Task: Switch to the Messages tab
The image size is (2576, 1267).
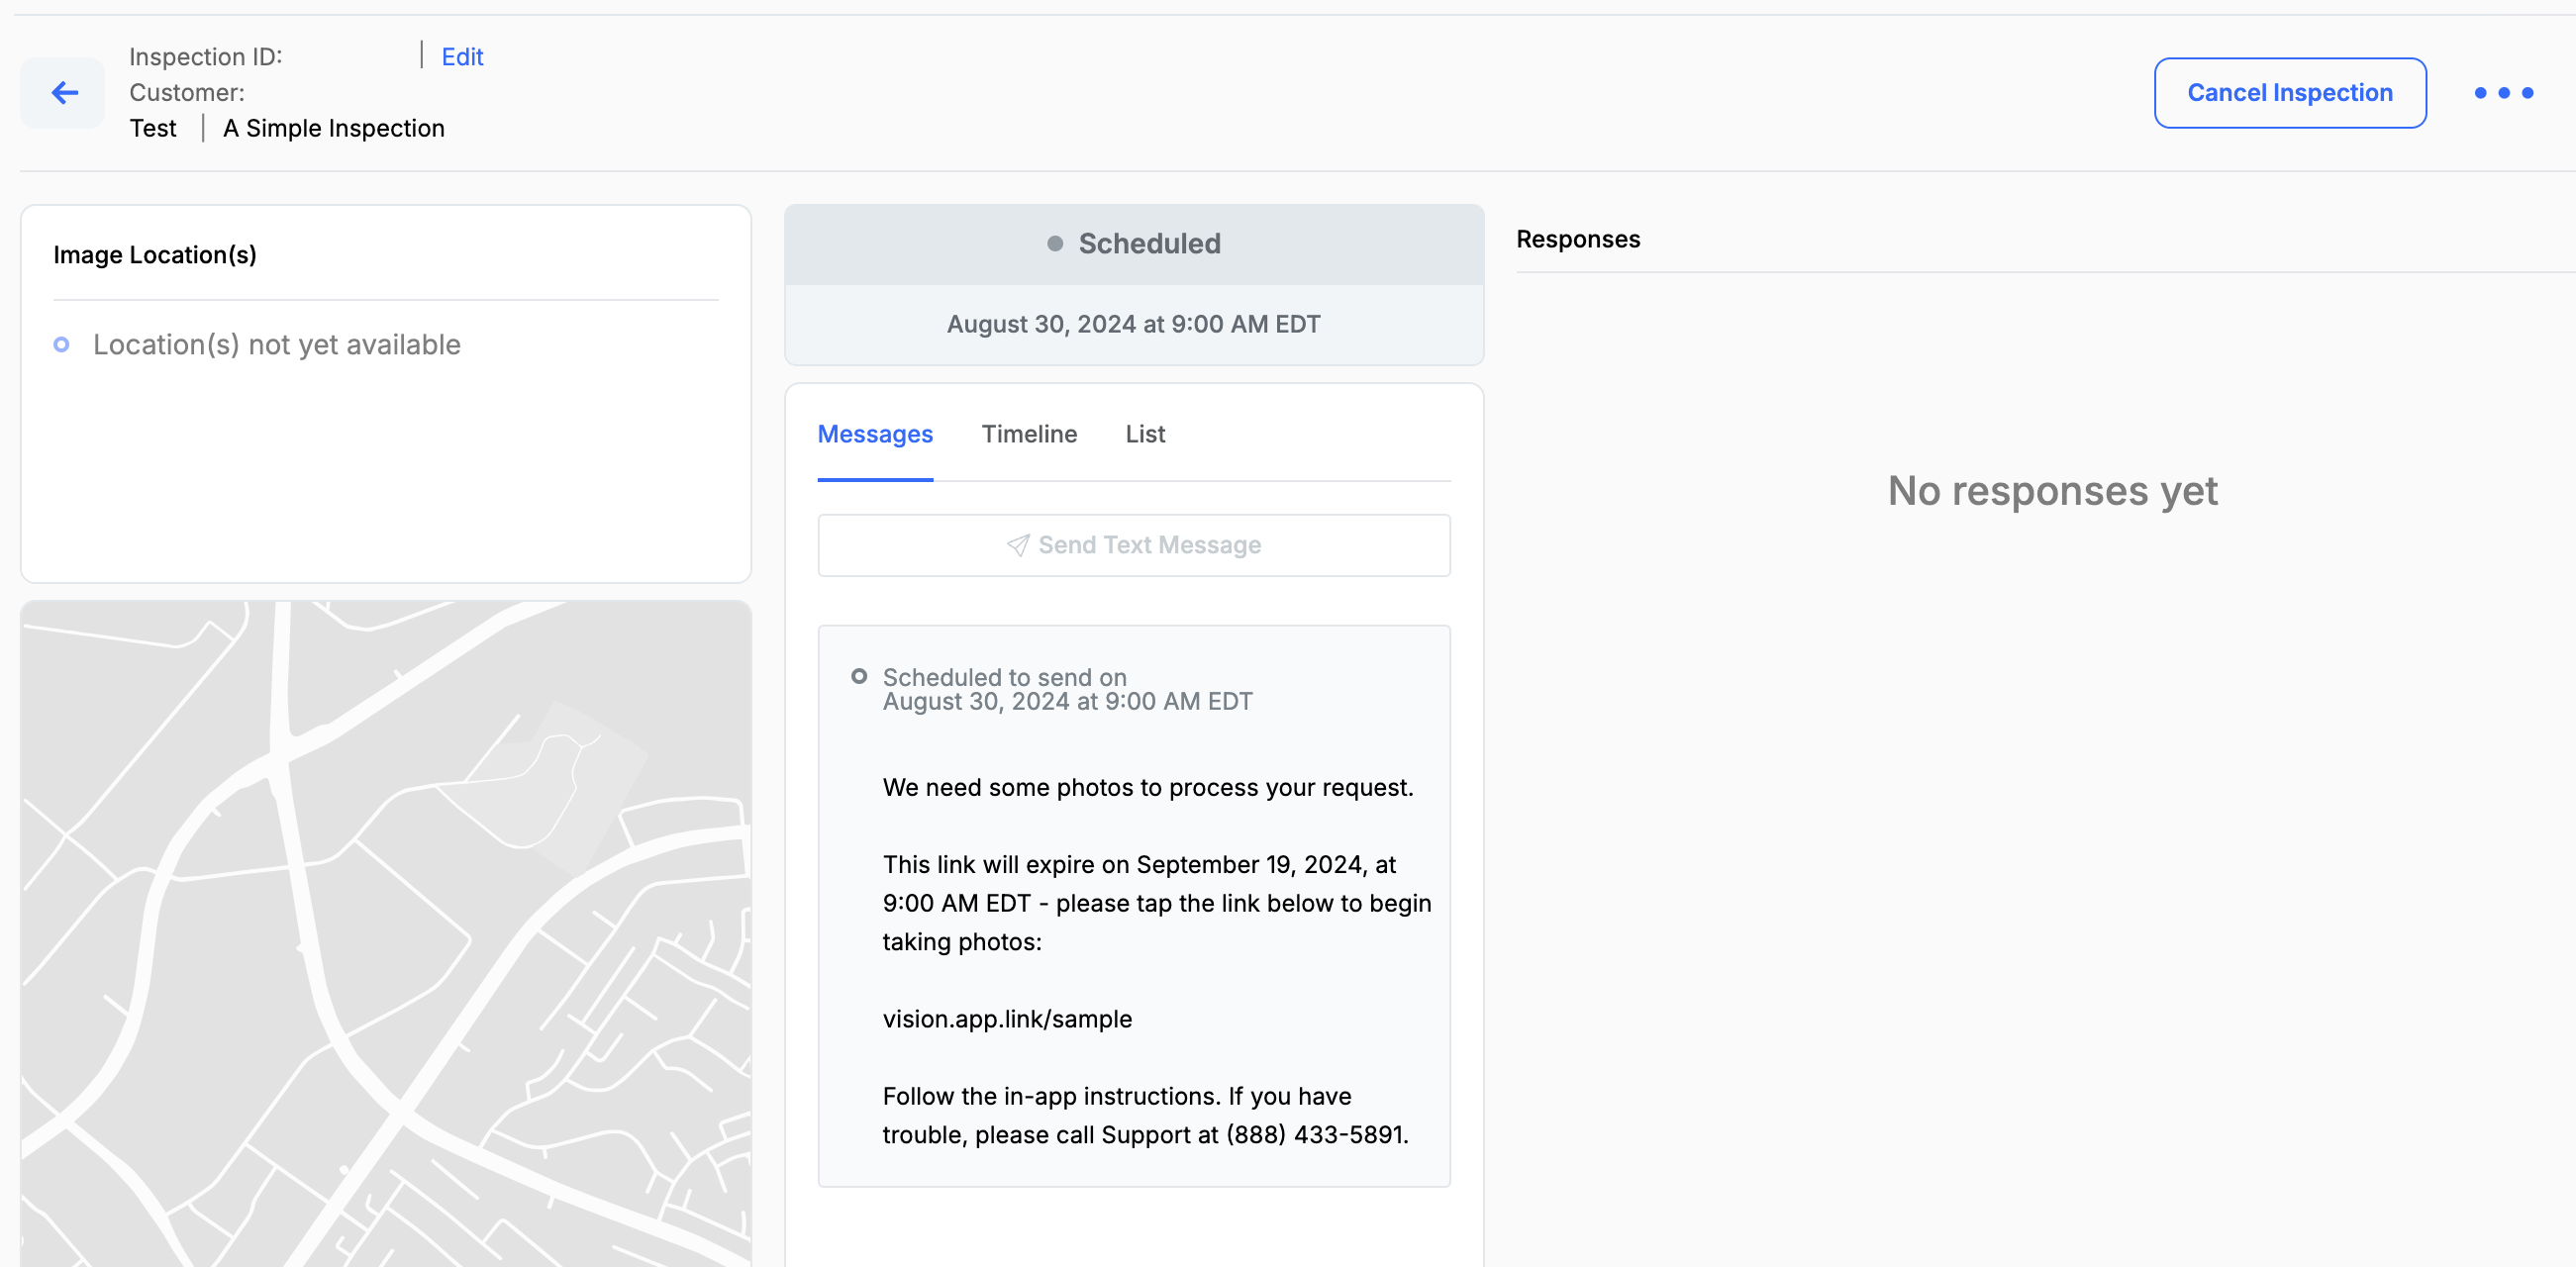Action: [x=874, y=434]
